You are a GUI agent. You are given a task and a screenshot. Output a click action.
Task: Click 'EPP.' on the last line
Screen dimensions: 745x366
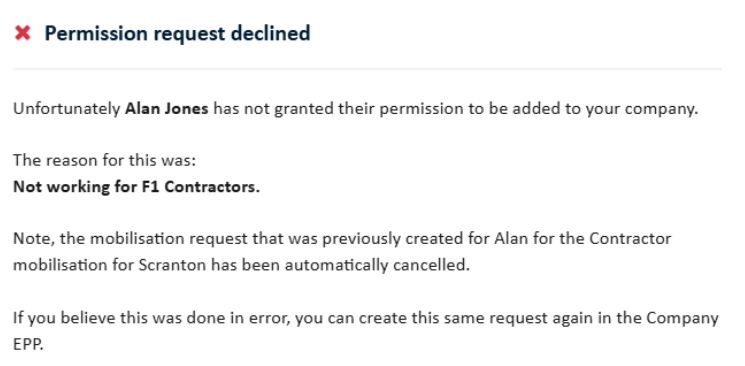(28, 345)
